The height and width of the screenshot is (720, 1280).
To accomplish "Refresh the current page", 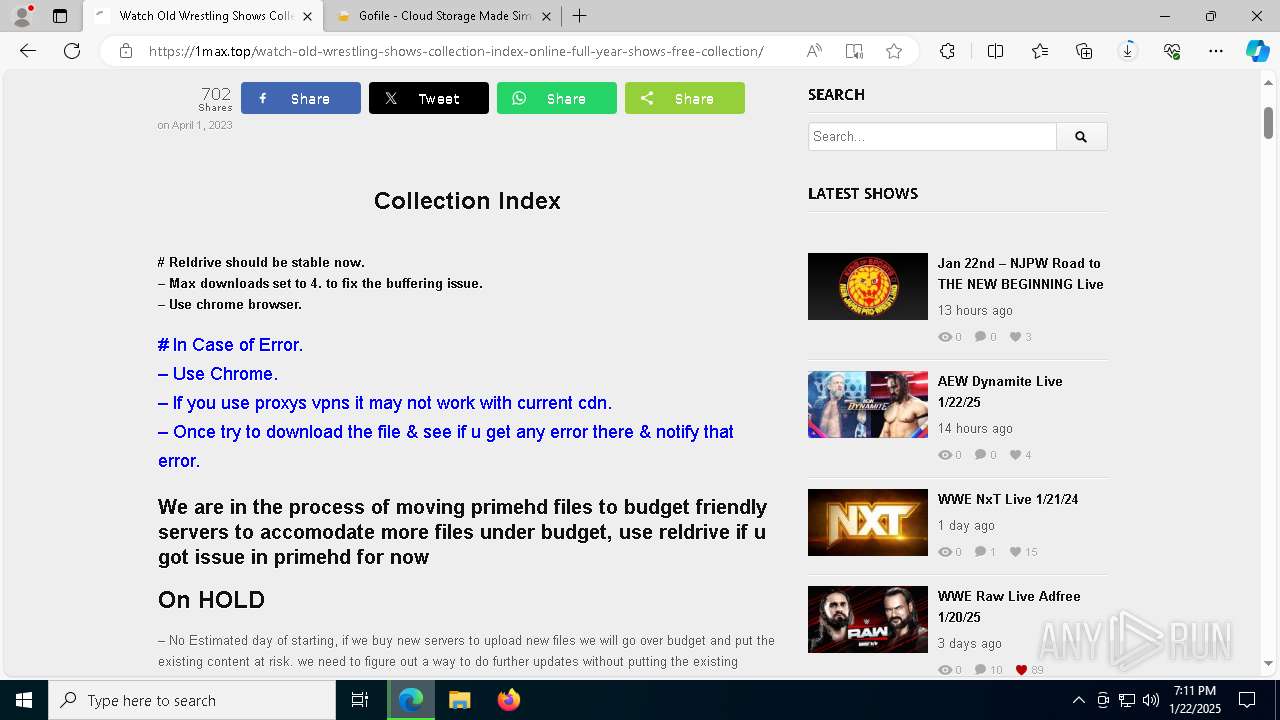I will pos(72,51).
